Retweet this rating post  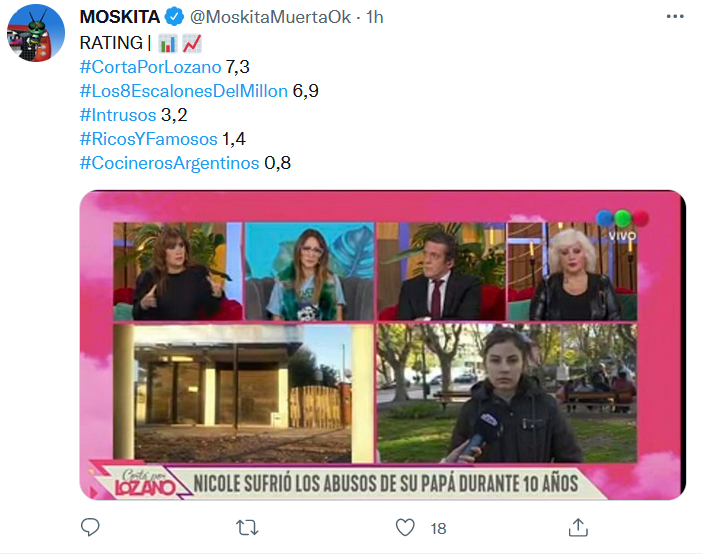pyautogui.click(x=247, y=528)
